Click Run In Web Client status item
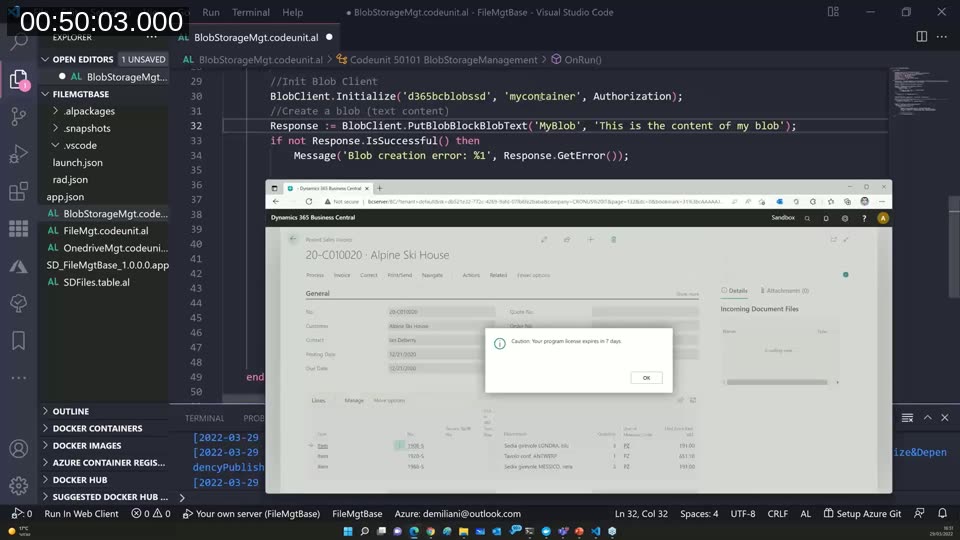Viewport: 960px width, 540px height. tap(81, 514)
